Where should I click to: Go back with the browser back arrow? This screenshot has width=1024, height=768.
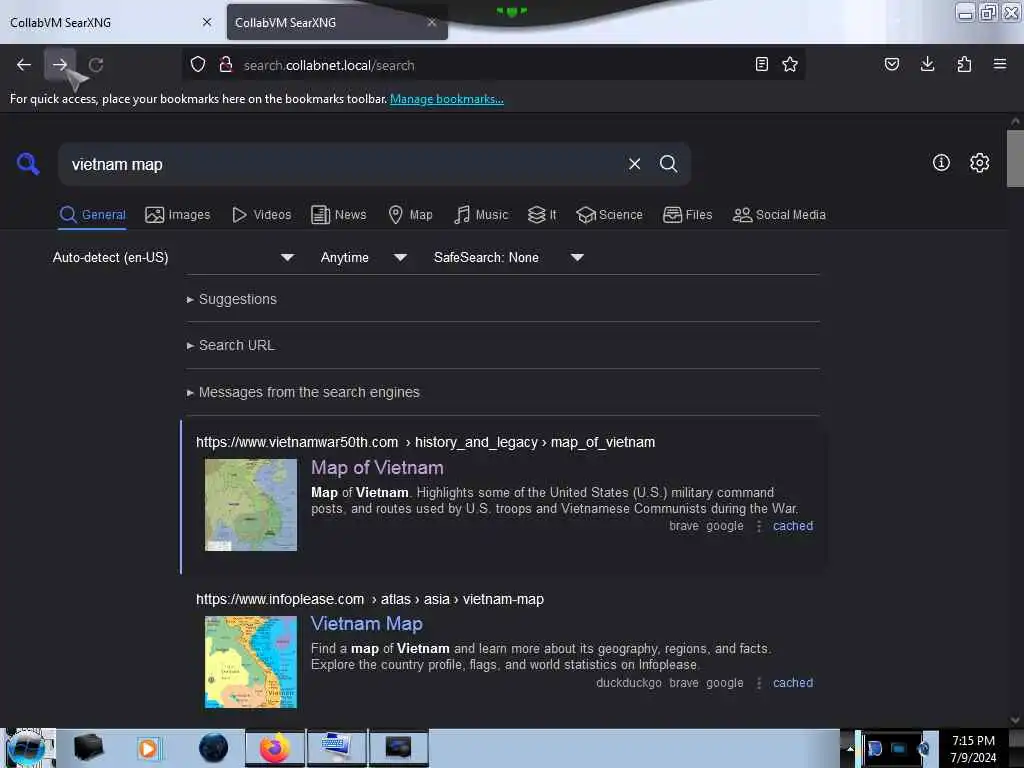(24, 65)
